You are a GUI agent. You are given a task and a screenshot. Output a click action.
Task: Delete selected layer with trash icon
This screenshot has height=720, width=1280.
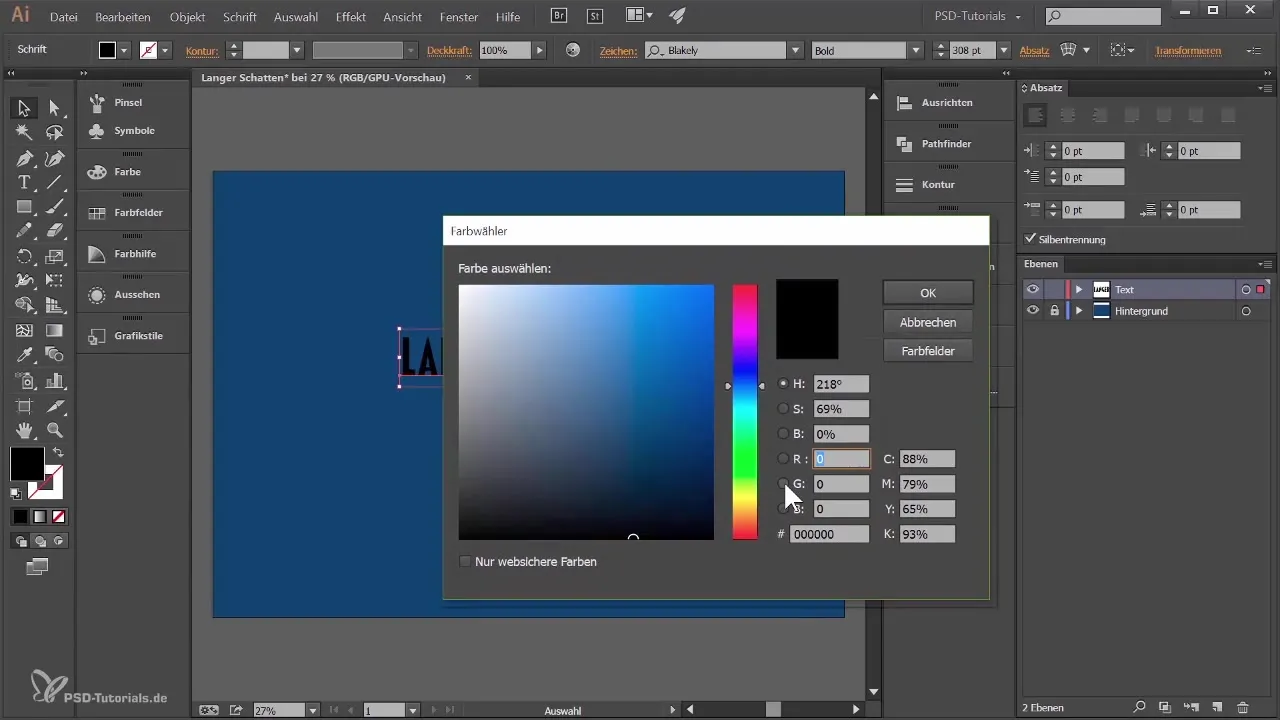(x=1242, y=707)
